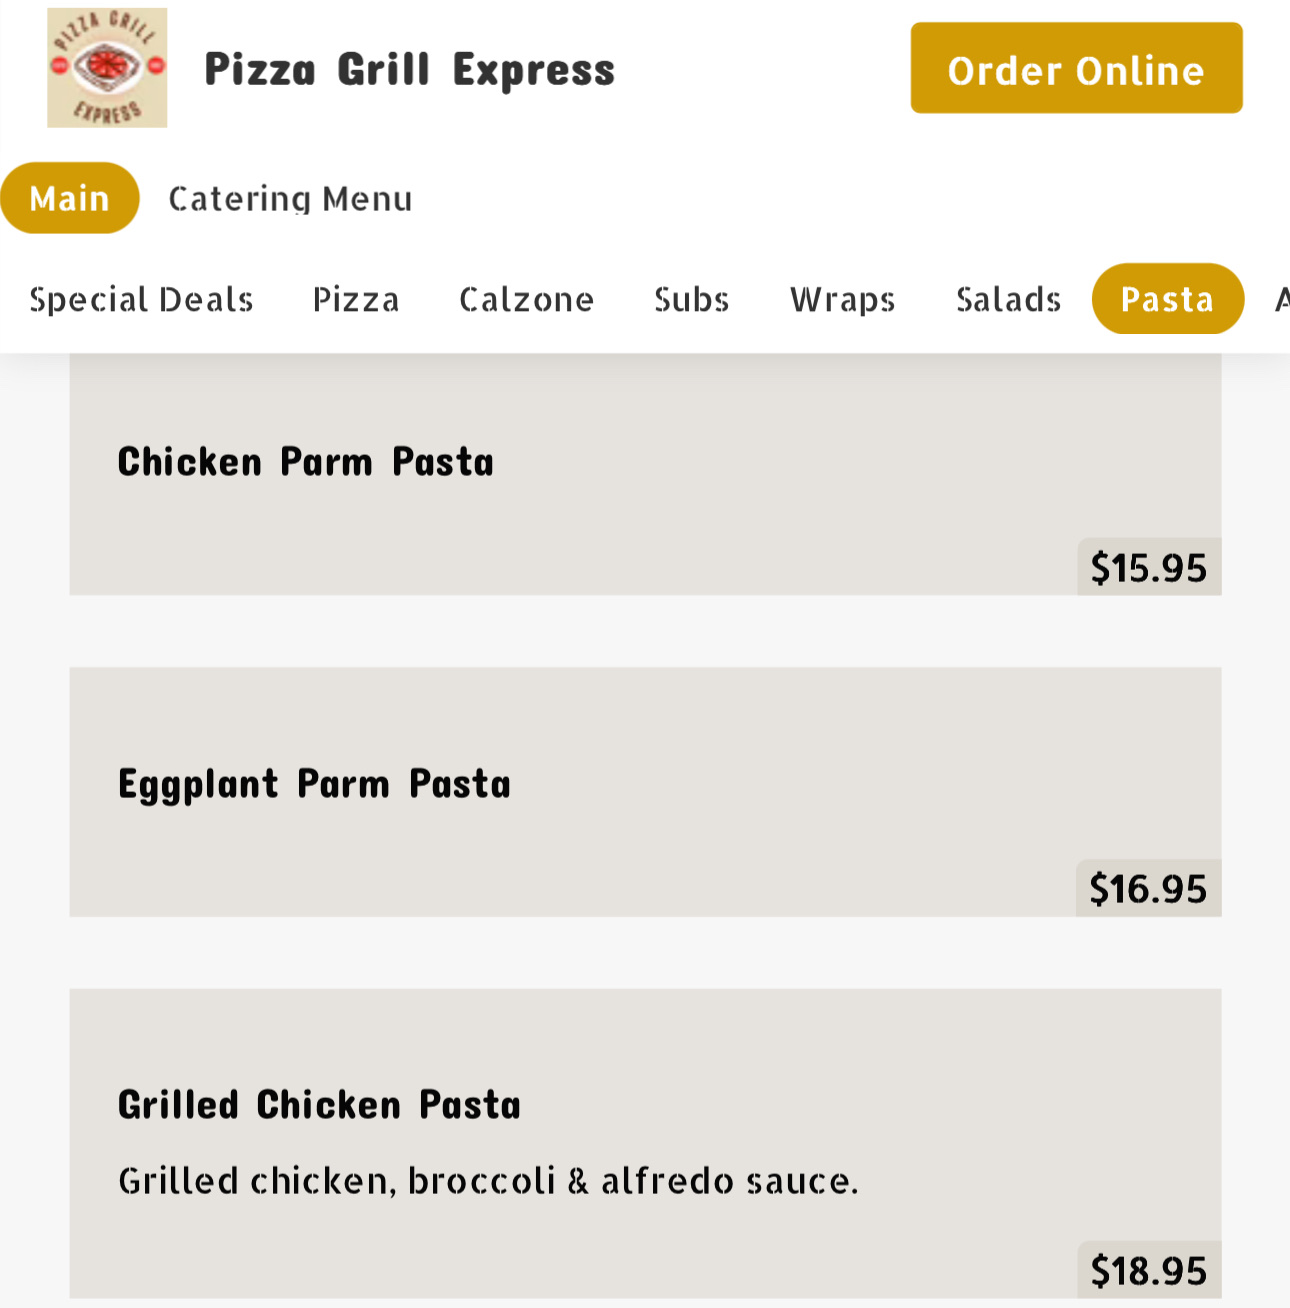Open the Eggplant Parm Pasta item
Screen dimensions: 1290x1308
(x=314, y=783)
